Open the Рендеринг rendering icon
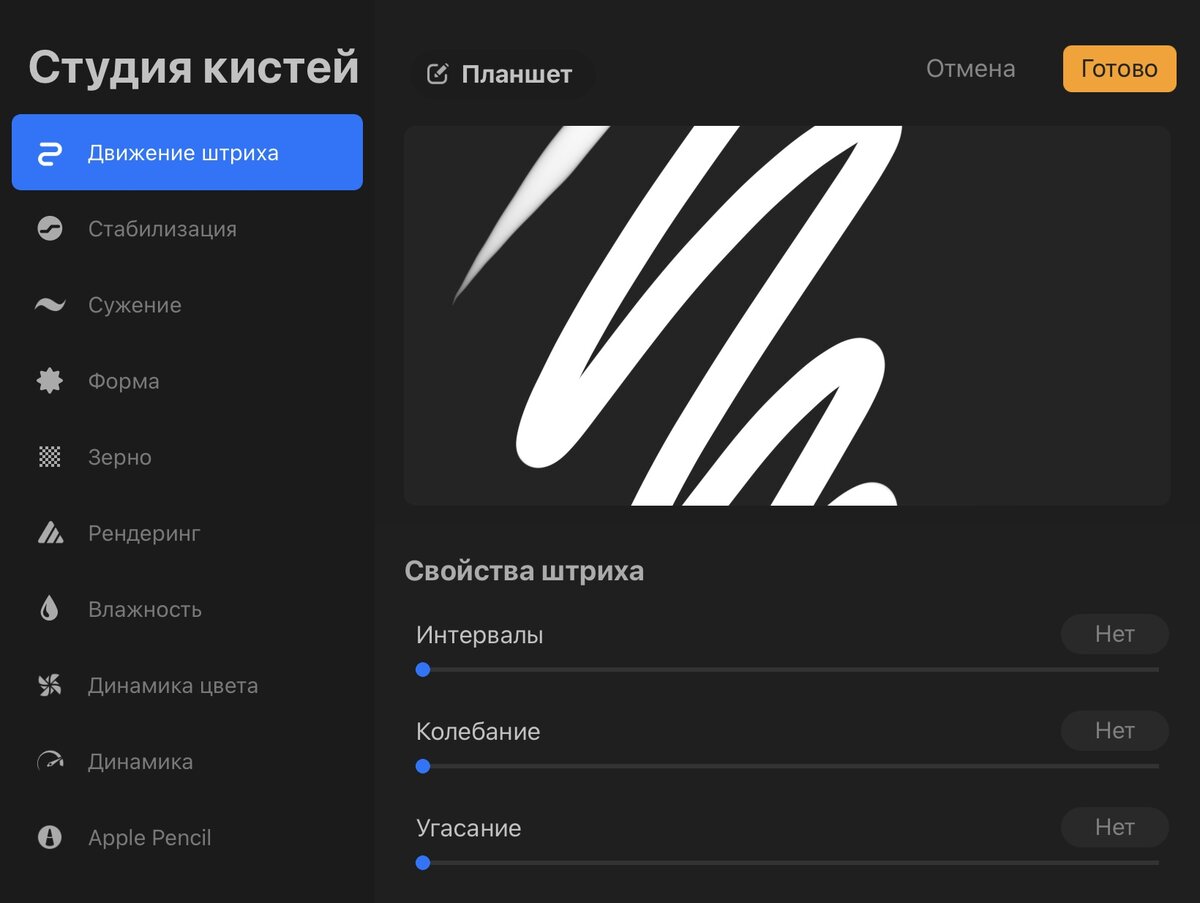Image resolution: width=1200 pixels, height=903 pixels. click(x=48, y=533)
